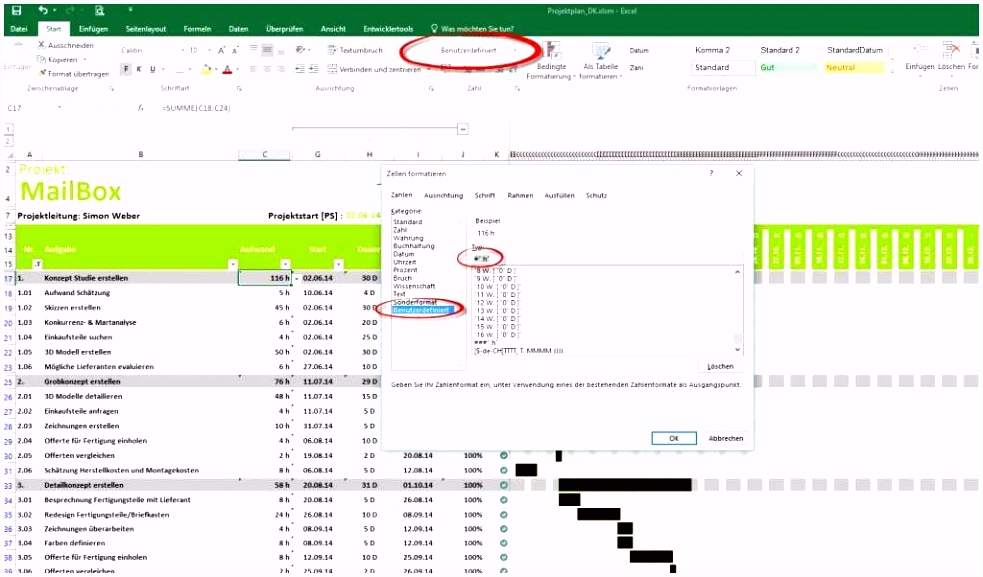
Task: Open Bedingte Formatierung menu
Action: click(x=551, y=61)
